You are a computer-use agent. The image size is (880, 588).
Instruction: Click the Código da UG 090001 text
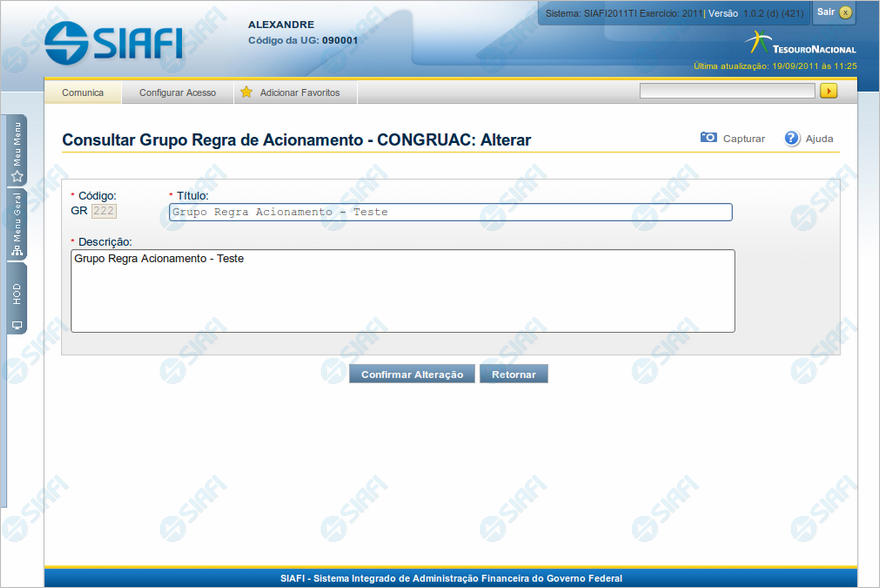pos(302,40)
